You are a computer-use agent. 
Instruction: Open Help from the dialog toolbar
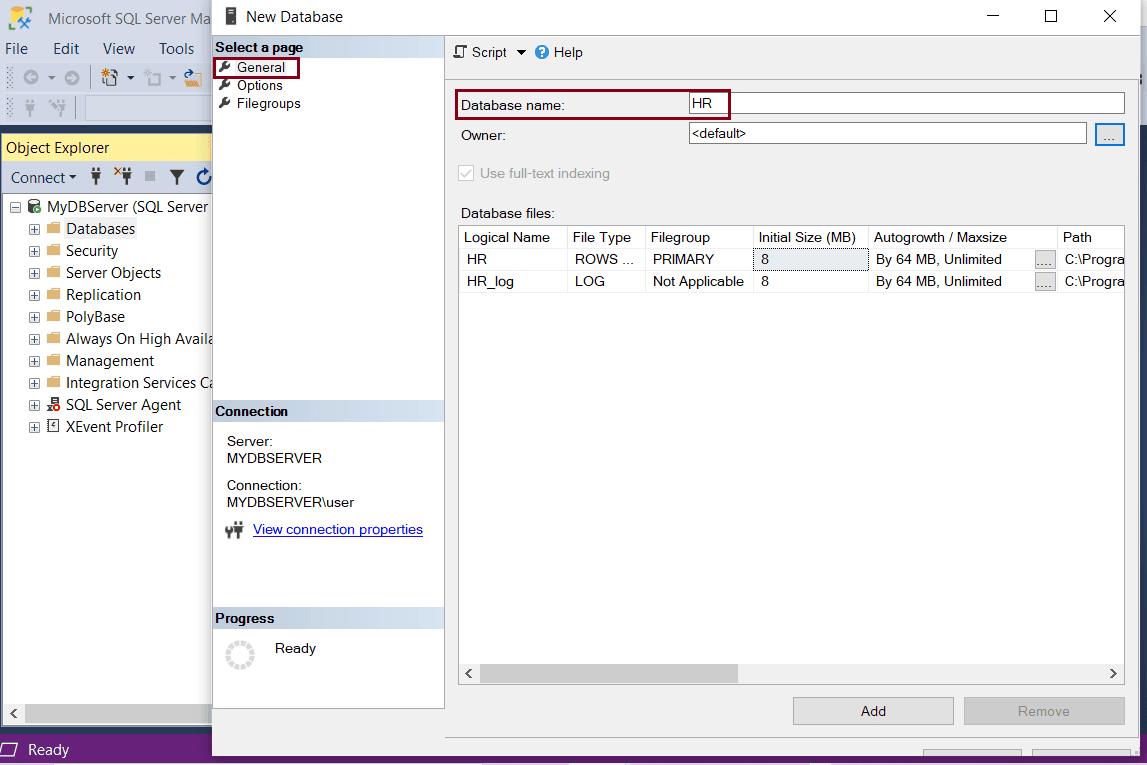(x=559, y=52)
